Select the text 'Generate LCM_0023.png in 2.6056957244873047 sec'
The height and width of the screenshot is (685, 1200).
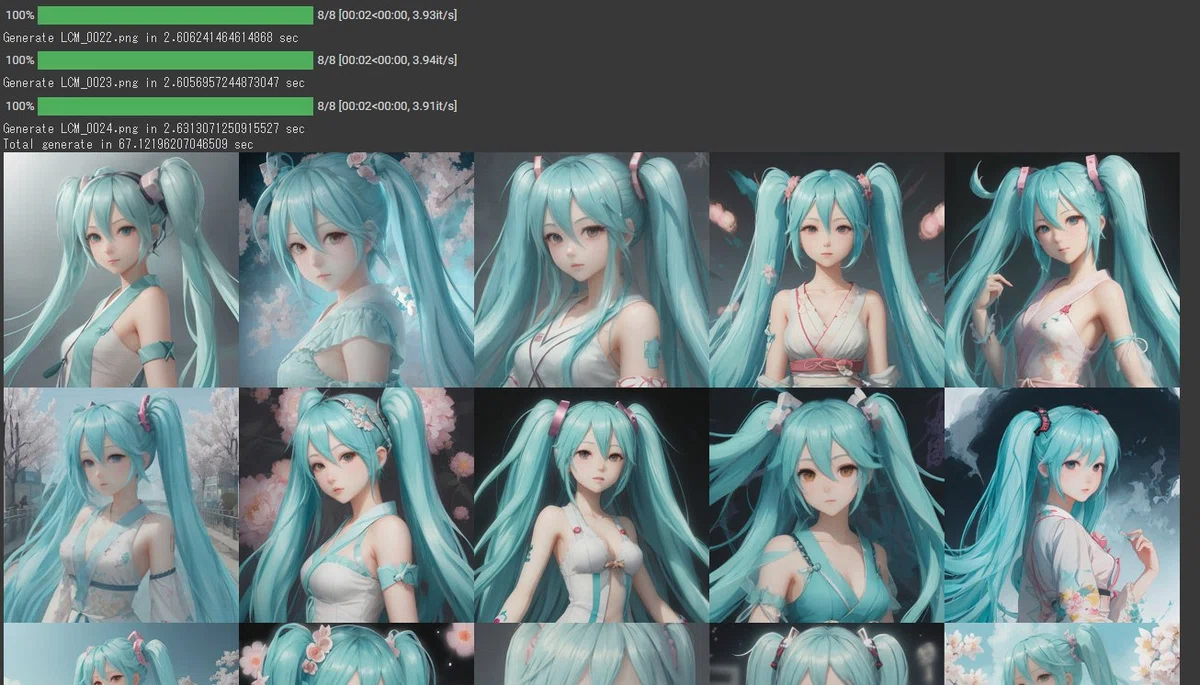tap(154, 83)
